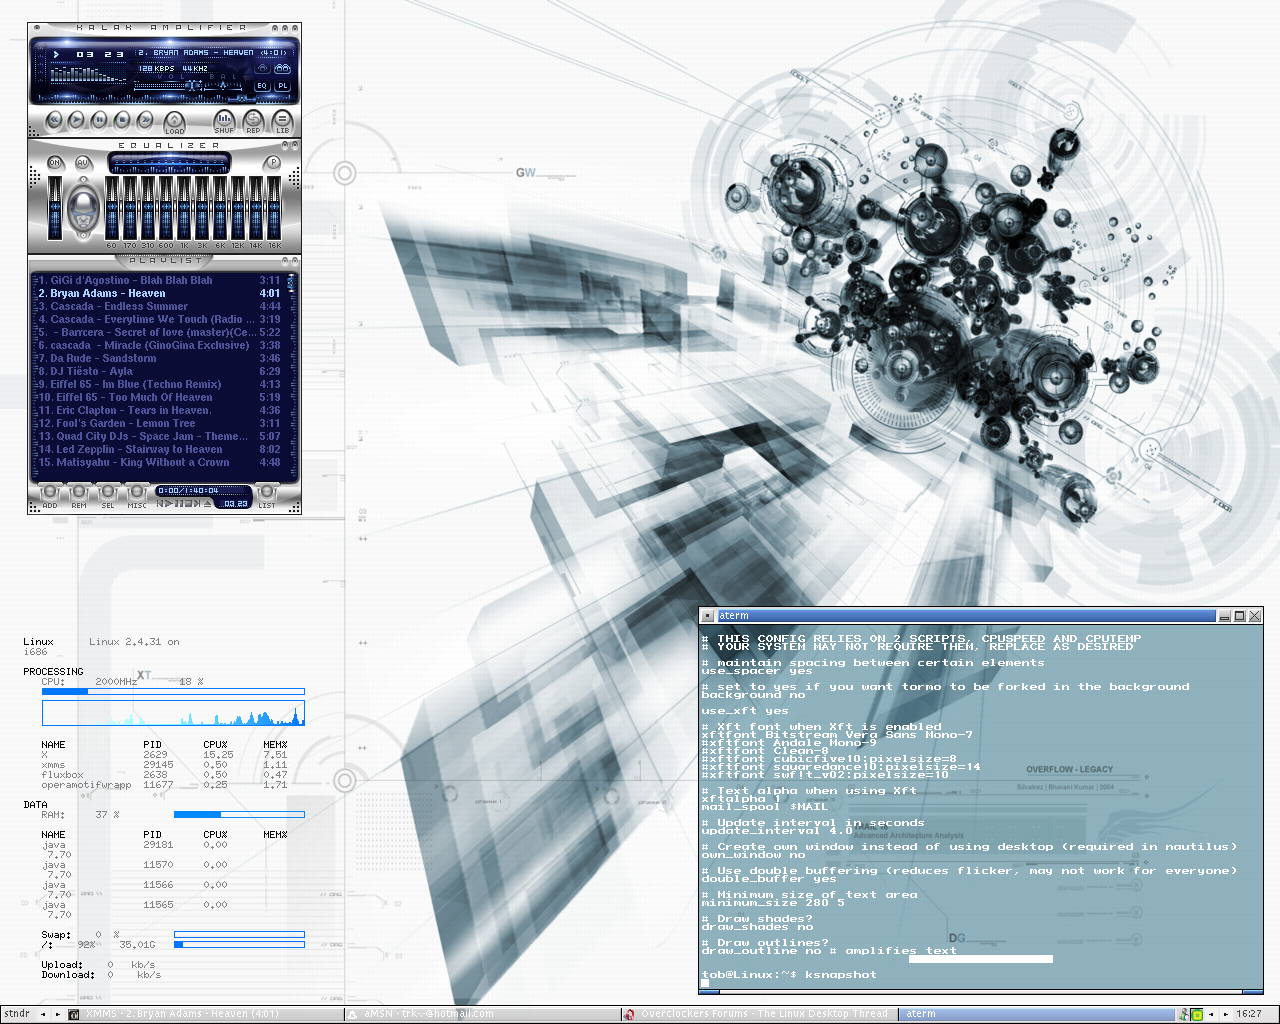Select Led Zepplin - Stairway to Heaven track
Image resolution: width=1280 pixels, height=1024 pixels.
click(x=138, y=449)
